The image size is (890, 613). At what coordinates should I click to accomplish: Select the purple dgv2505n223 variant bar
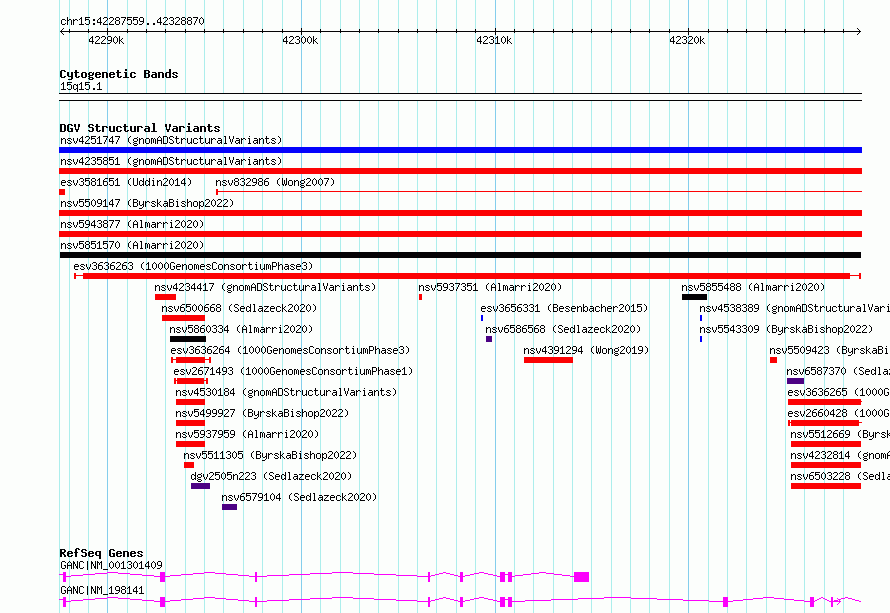coord(200,486)
